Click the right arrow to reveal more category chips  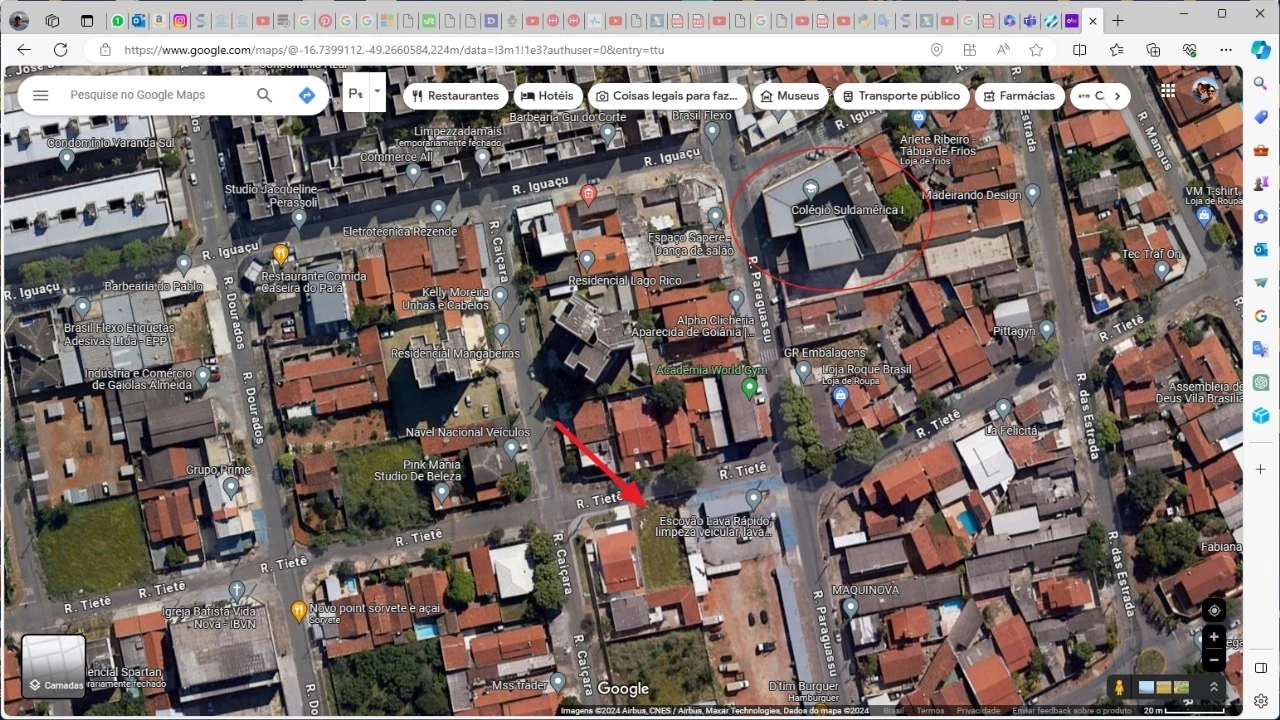[1117, 96]
